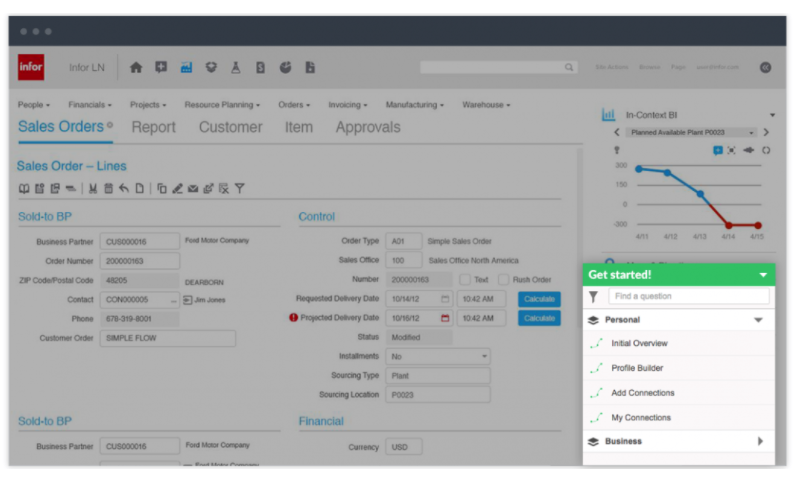
Task: Go to the Home icon
Action: [x=136, y=67]
